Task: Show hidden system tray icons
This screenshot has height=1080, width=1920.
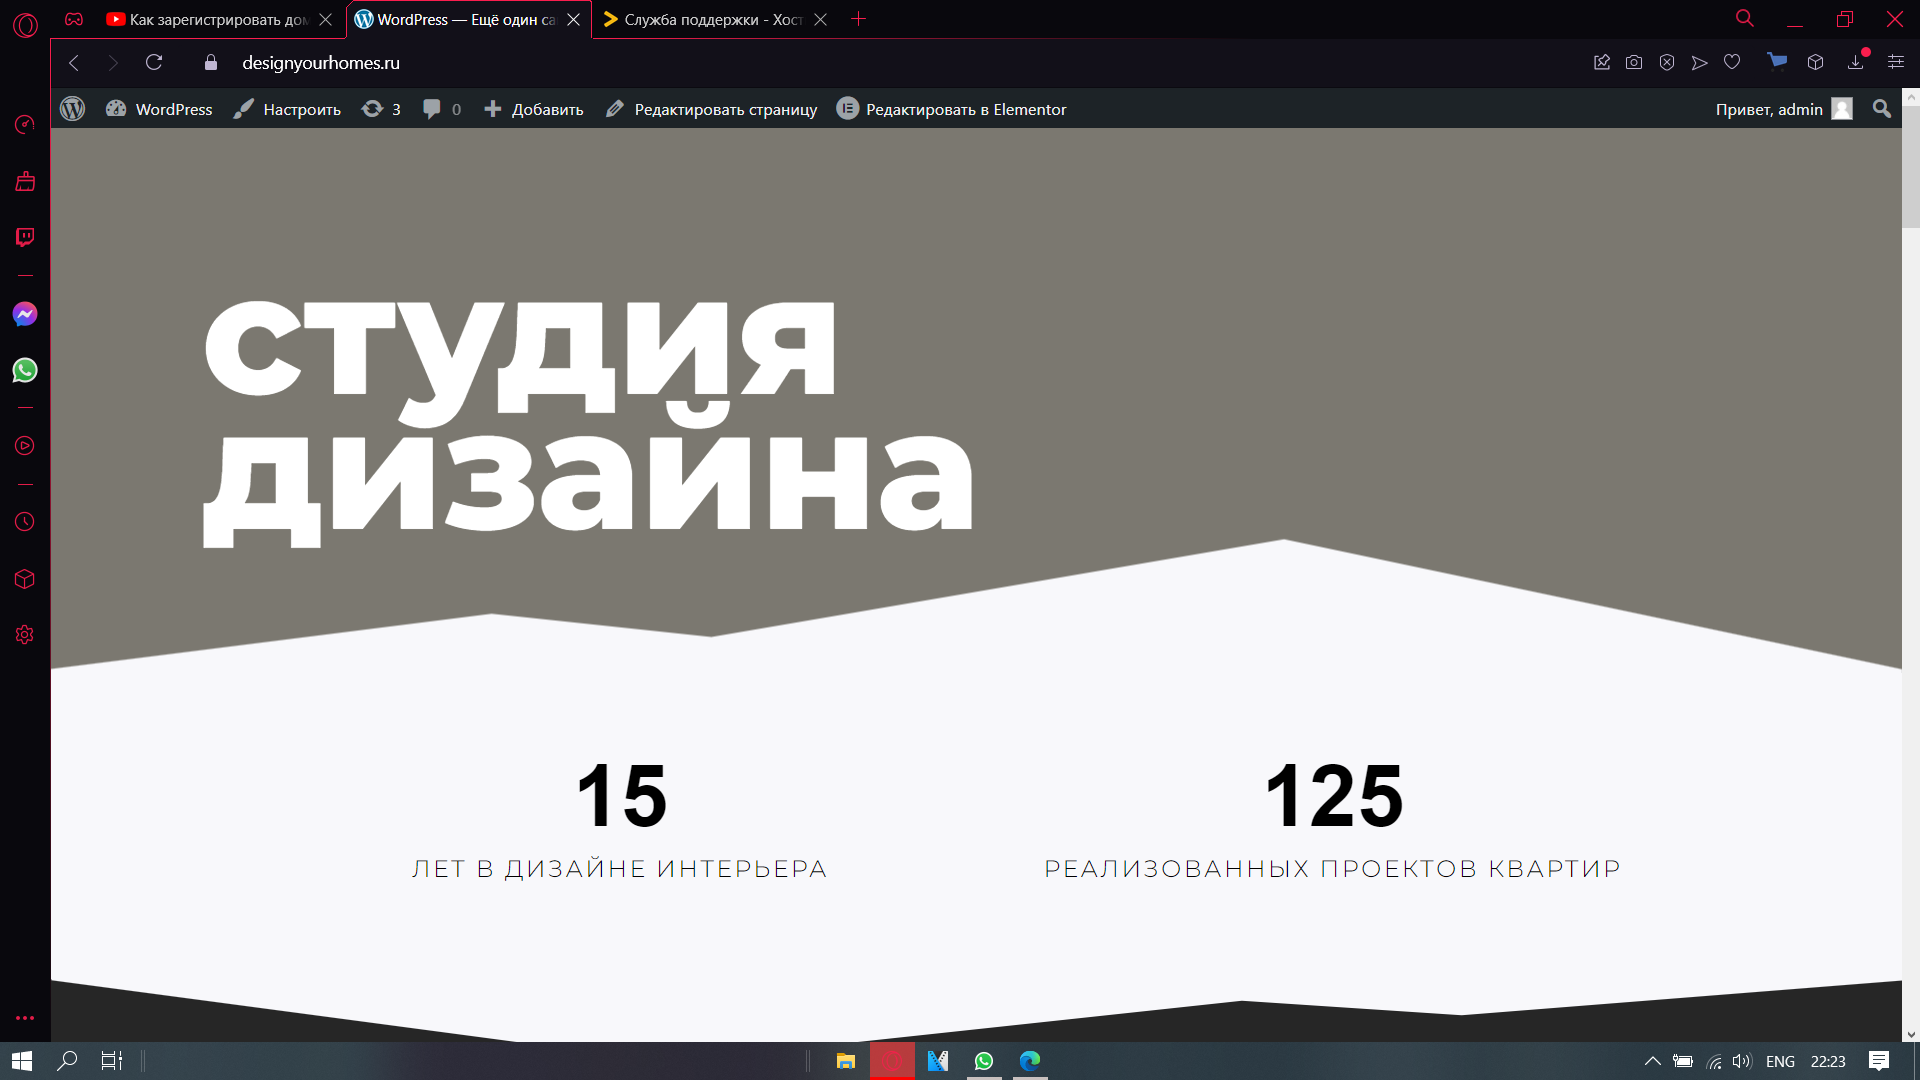Action: click(1652, 1061)
